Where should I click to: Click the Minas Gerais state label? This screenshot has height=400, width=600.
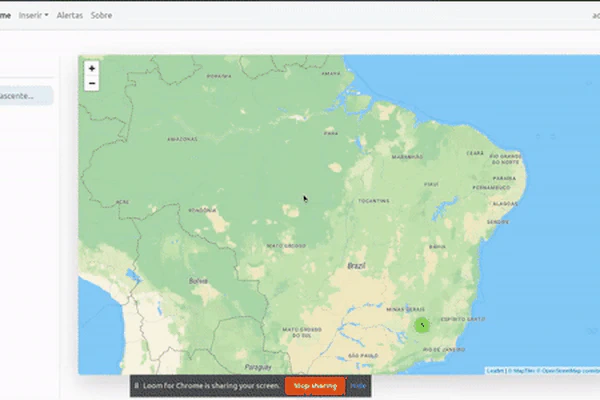[406, 309]
